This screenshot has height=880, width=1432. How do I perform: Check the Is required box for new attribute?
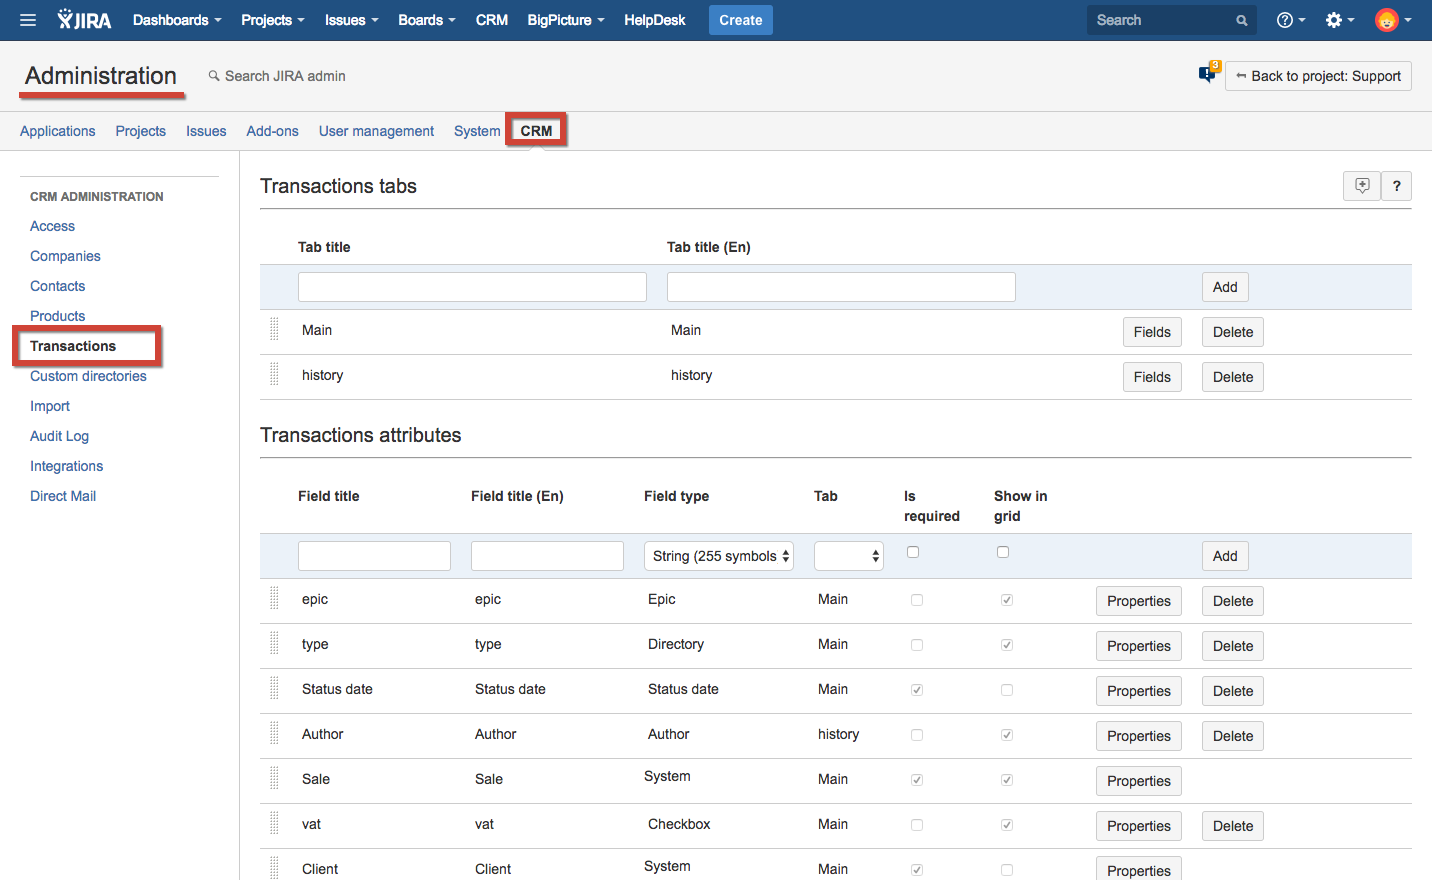tap(913, 552)
